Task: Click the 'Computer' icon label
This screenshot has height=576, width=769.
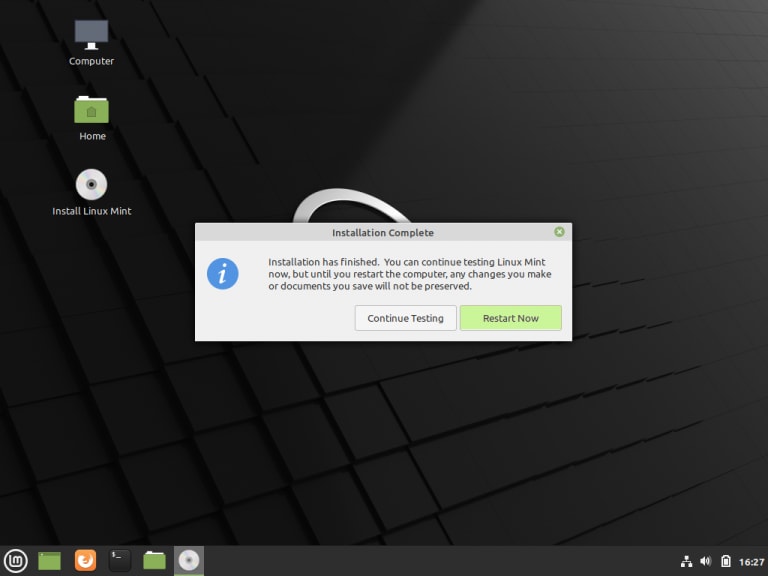Action: click(91, 61)
